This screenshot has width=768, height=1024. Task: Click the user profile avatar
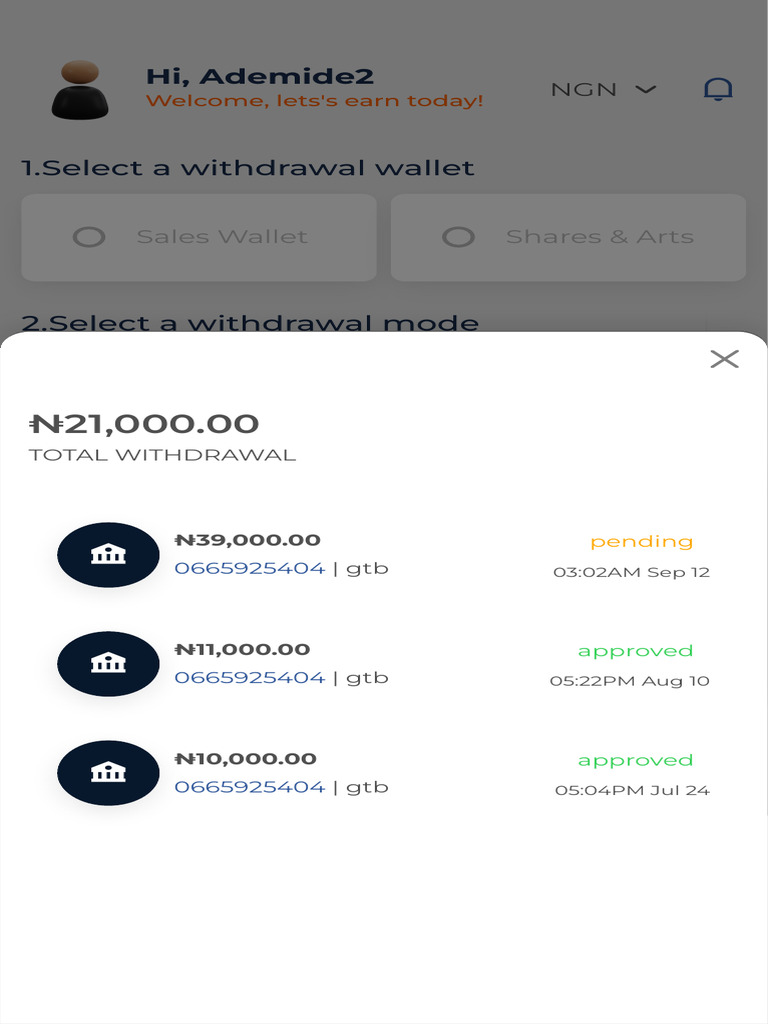point(80,90)
